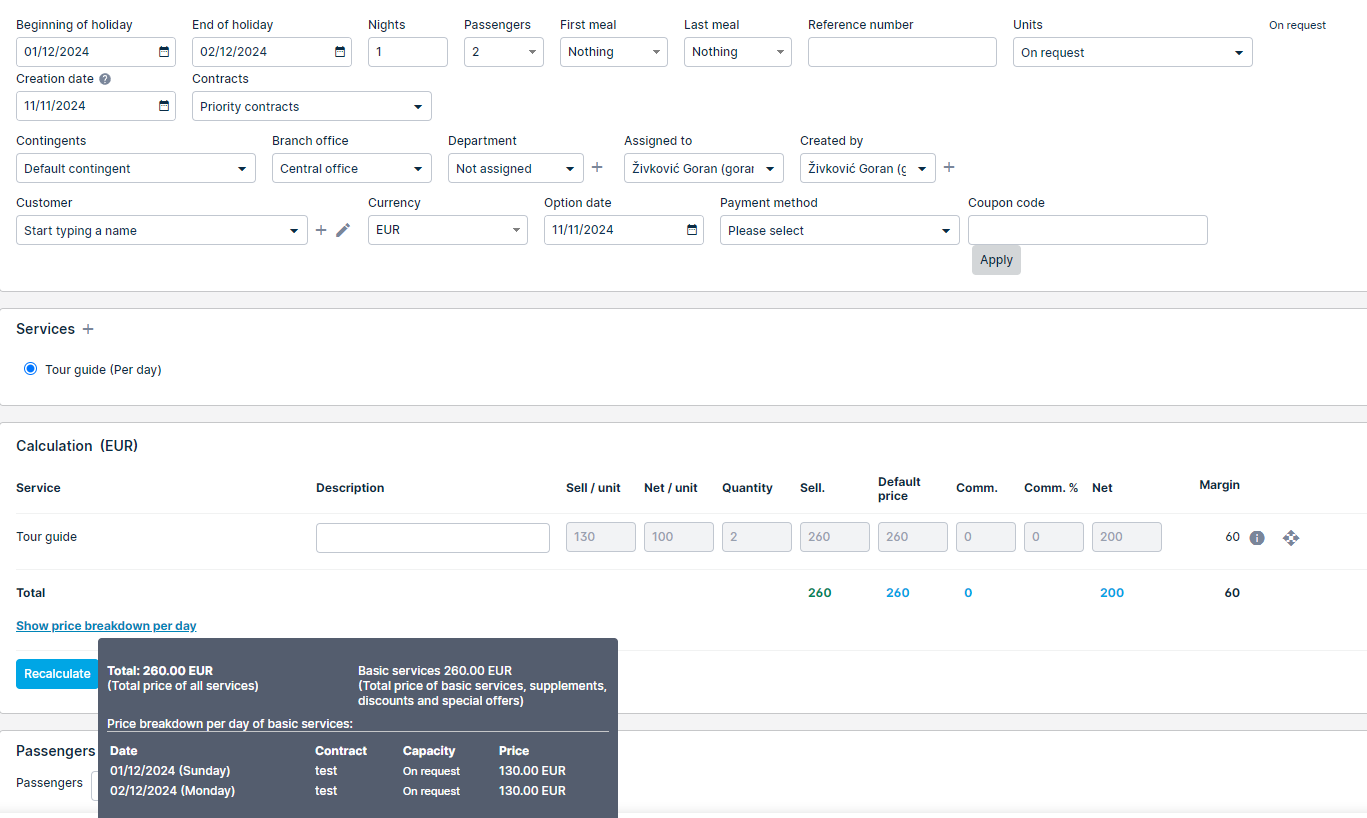1367x818 pixels.
Task: Click 'Basic services 260.00 EUR' text
Action: (435, 671)
